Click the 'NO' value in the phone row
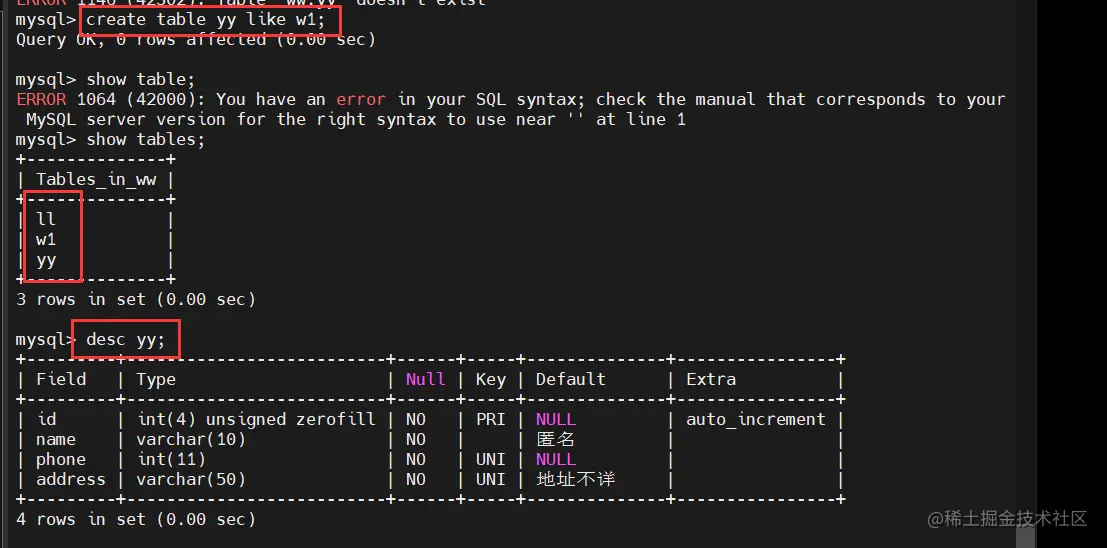1107x548 pixels. point(416,460)
